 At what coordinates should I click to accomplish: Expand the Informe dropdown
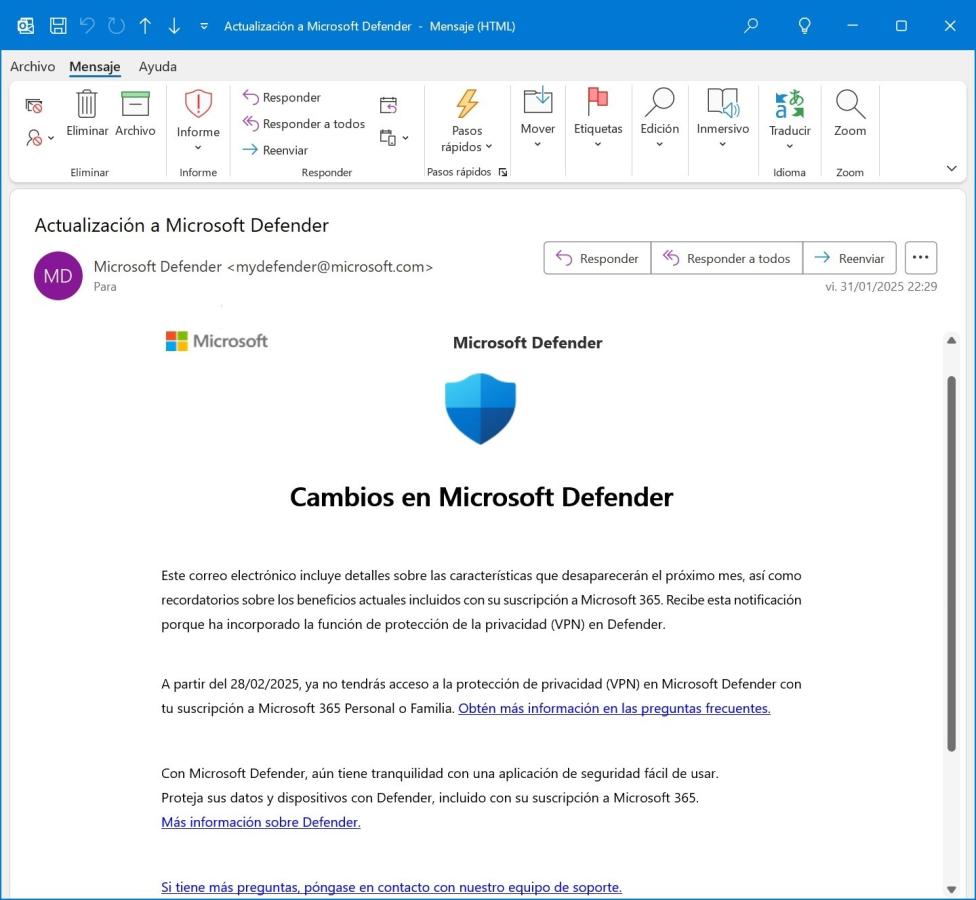[x=198, y=148]
